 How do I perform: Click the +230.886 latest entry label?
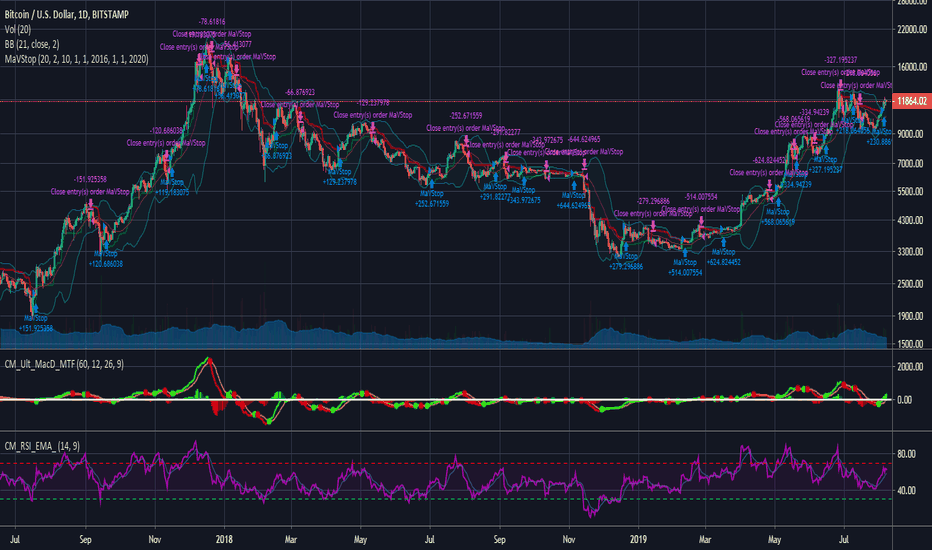[x=879, y=142]
